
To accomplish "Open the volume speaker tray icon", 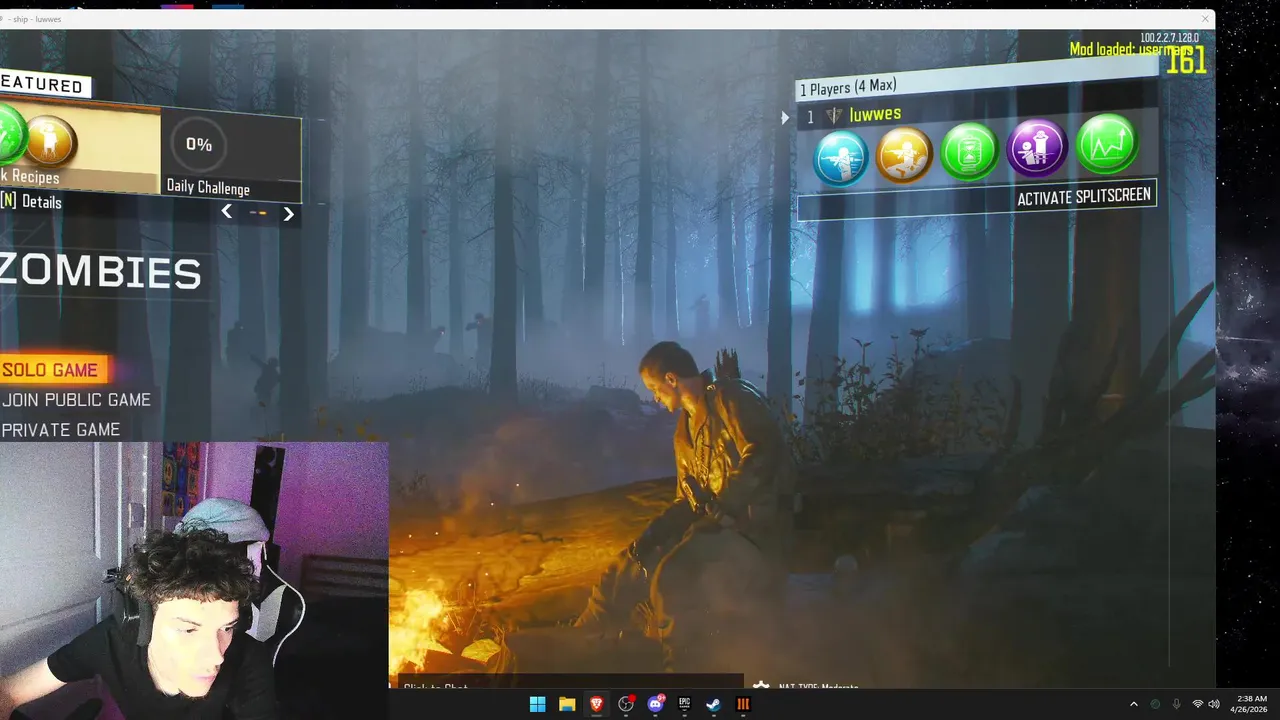I will 1214,704.
